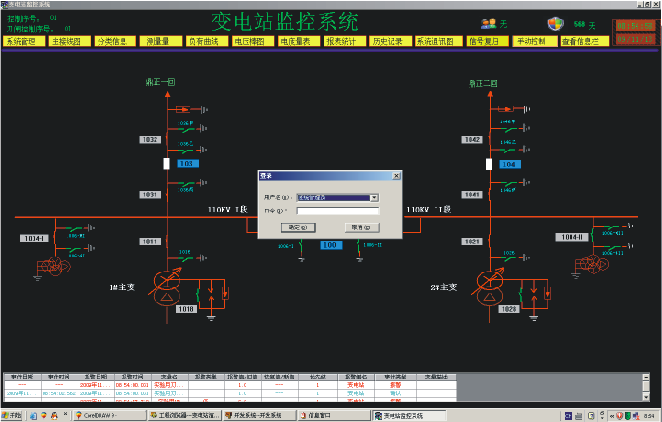Click the security shield icon in header
The width and height of the screenshot is (662, 422).
[556, 23]
